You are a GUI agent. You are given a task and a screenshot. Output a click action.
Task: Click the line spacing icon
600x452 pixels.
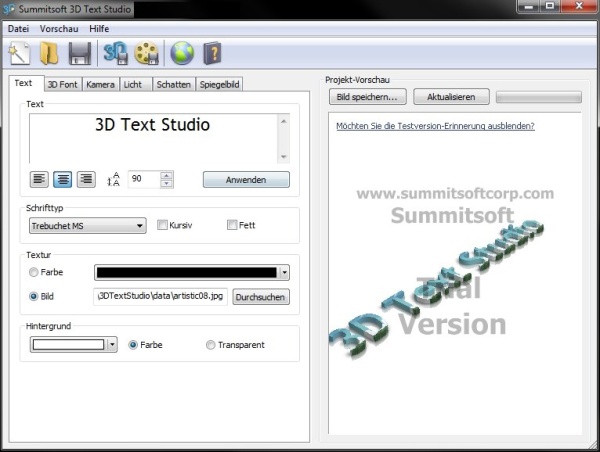point(113,179)
